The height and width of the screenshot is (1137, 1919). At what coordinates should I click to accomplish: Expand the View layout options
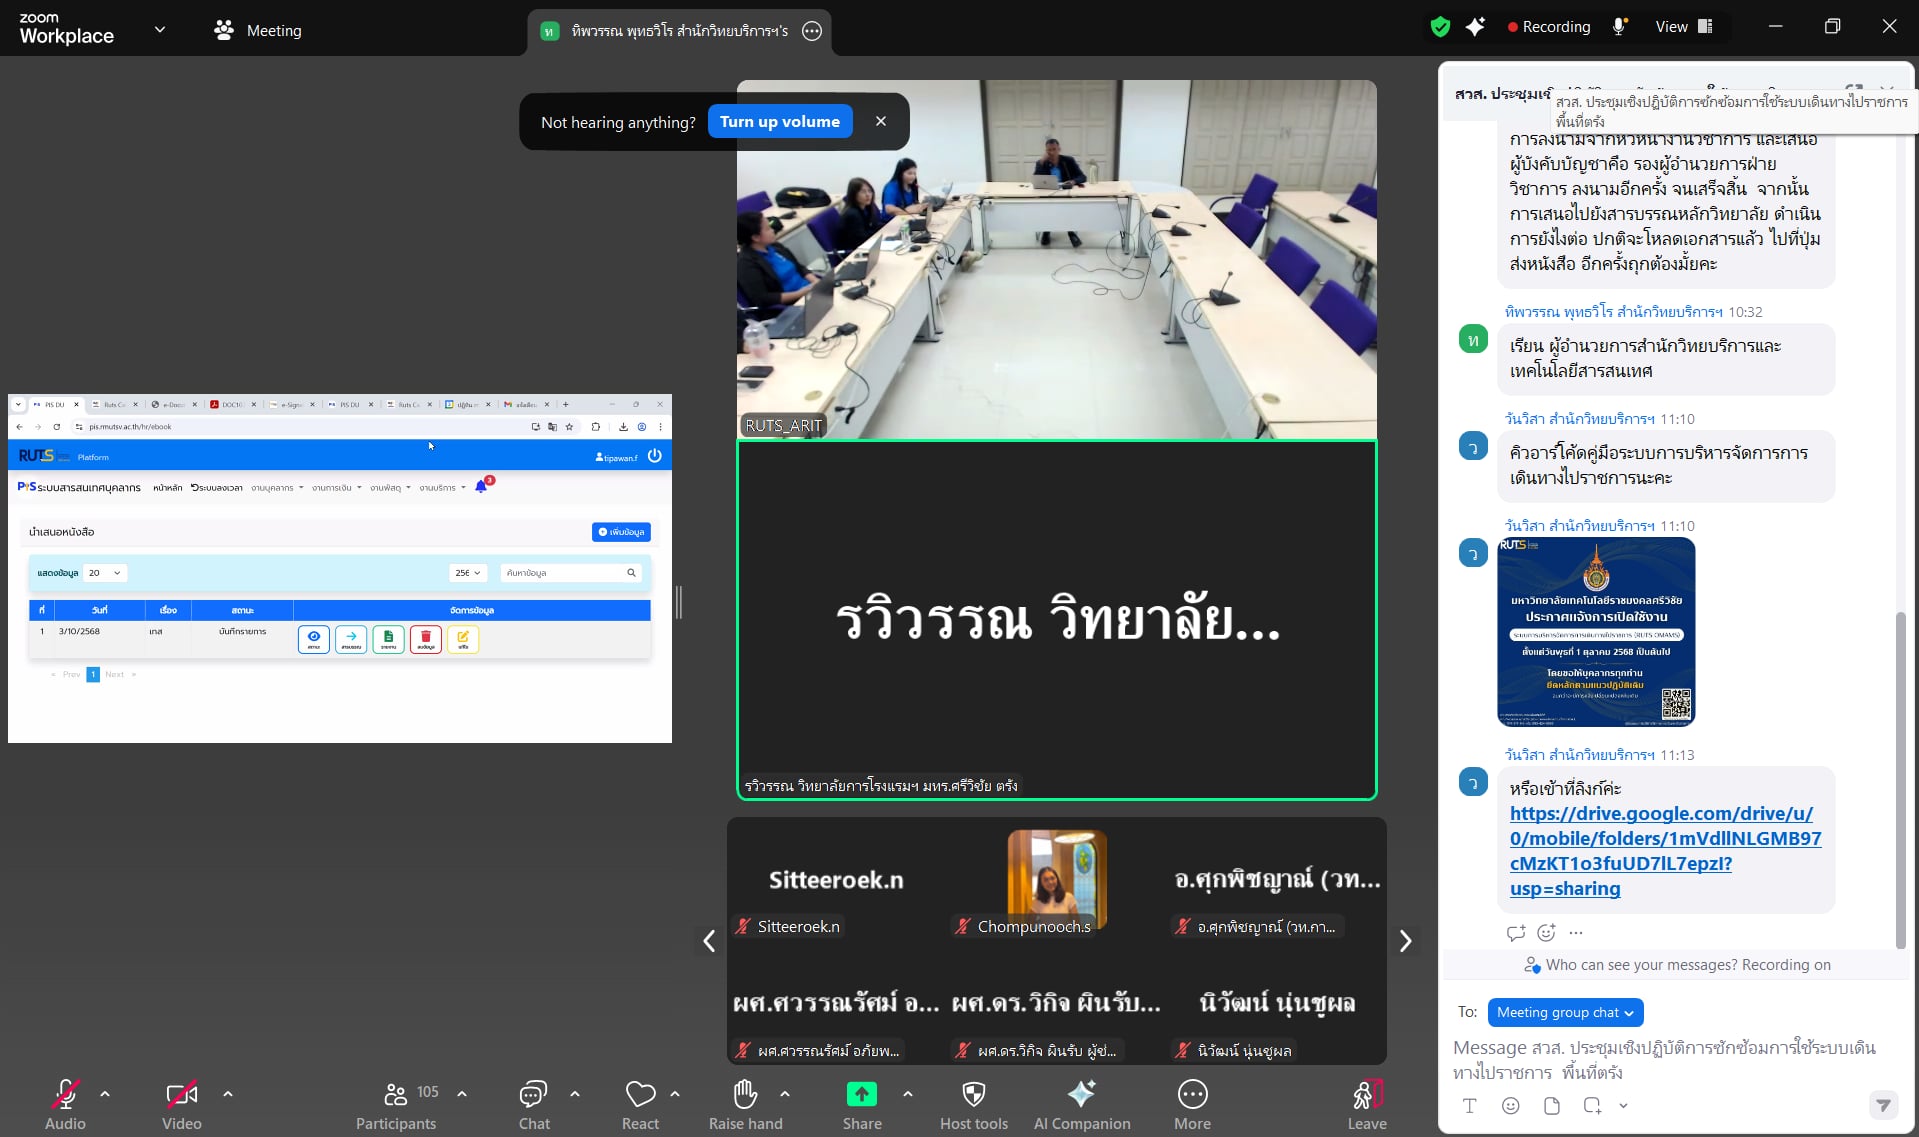click(1683, 27)
